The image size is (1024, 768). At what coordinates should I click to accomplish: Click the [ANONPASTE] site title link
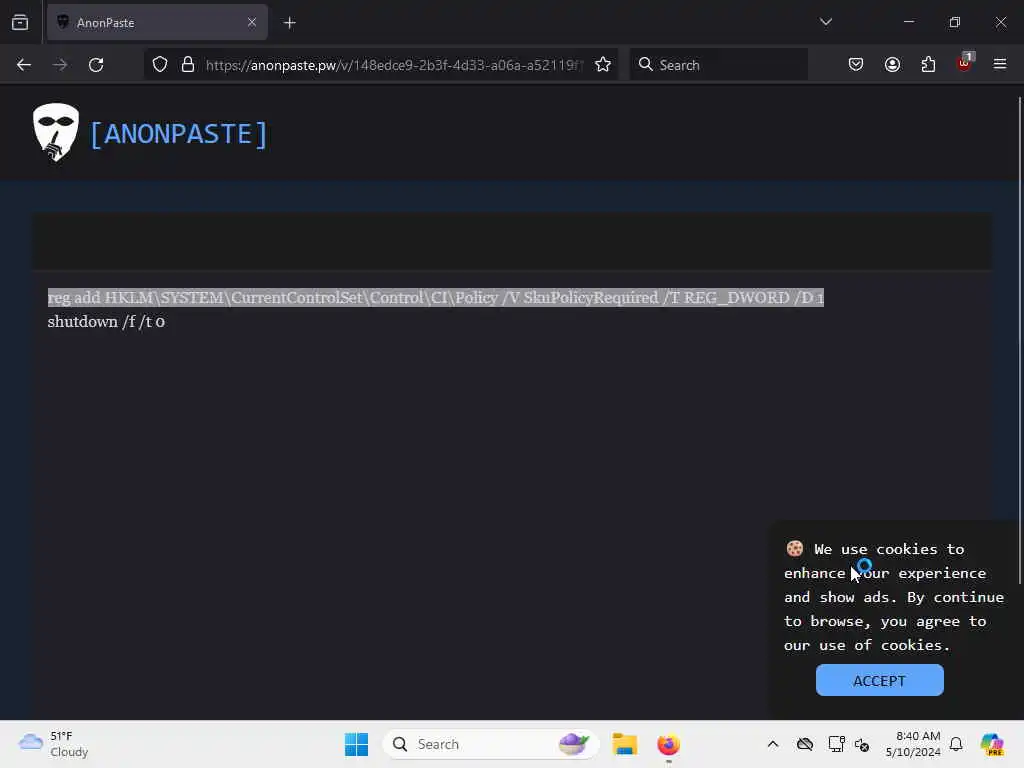point(178,134)
